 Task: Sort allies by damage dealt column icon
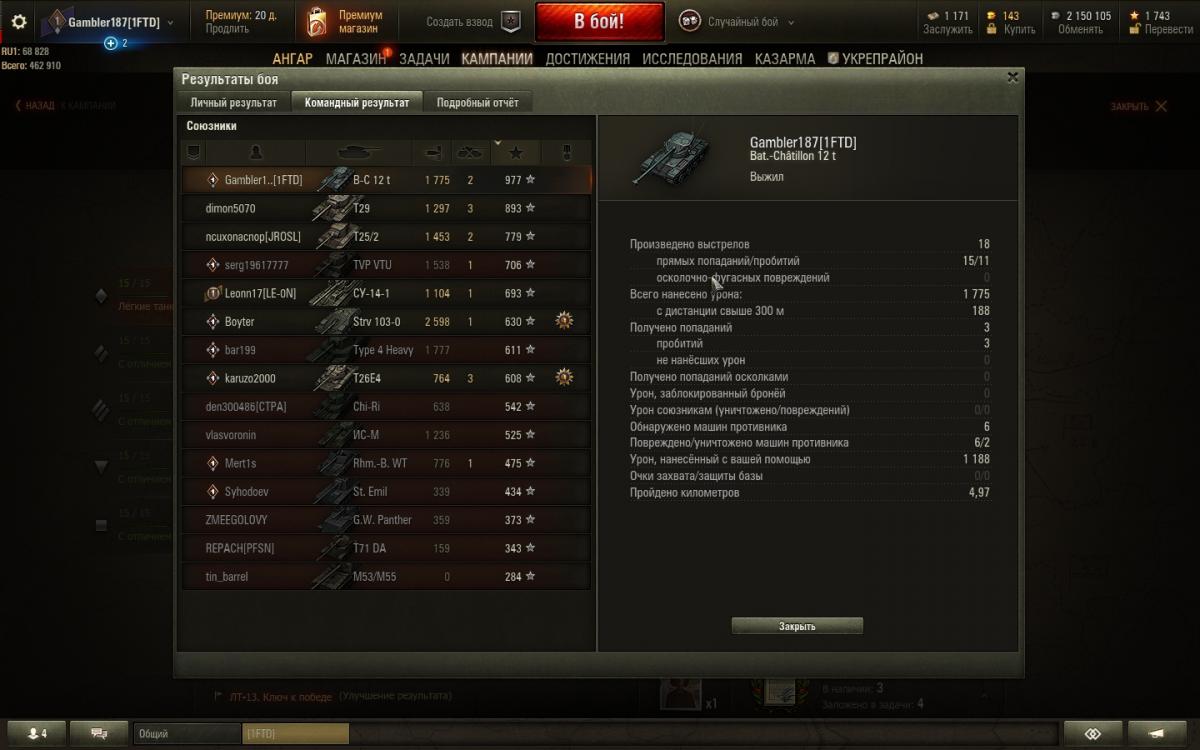[x=433, y=152]
